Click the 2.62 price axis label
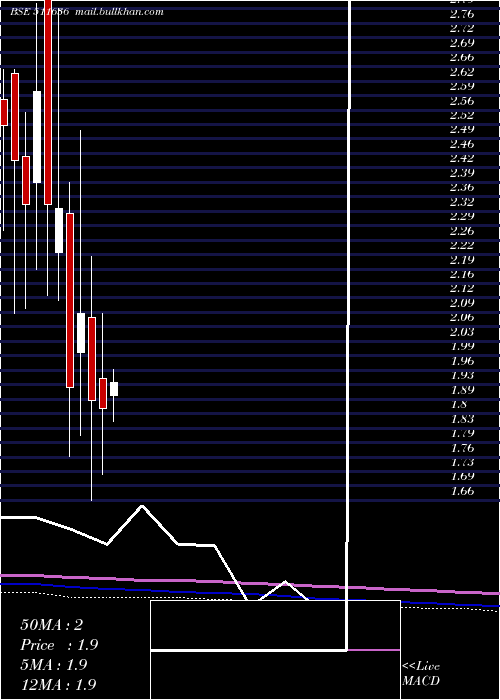Screen dimensions: 500x700 click(462, 72)
